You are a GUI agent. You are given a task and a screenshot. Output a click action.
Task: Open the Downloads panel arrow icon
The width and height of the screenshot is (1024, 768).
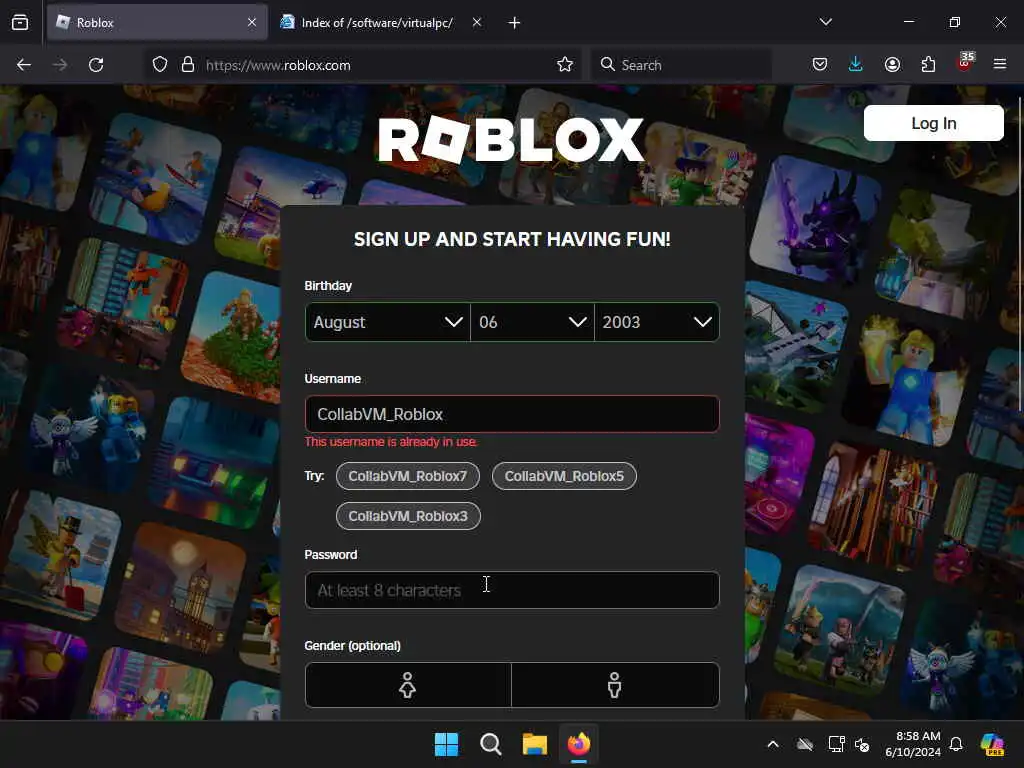click(856, 64)
